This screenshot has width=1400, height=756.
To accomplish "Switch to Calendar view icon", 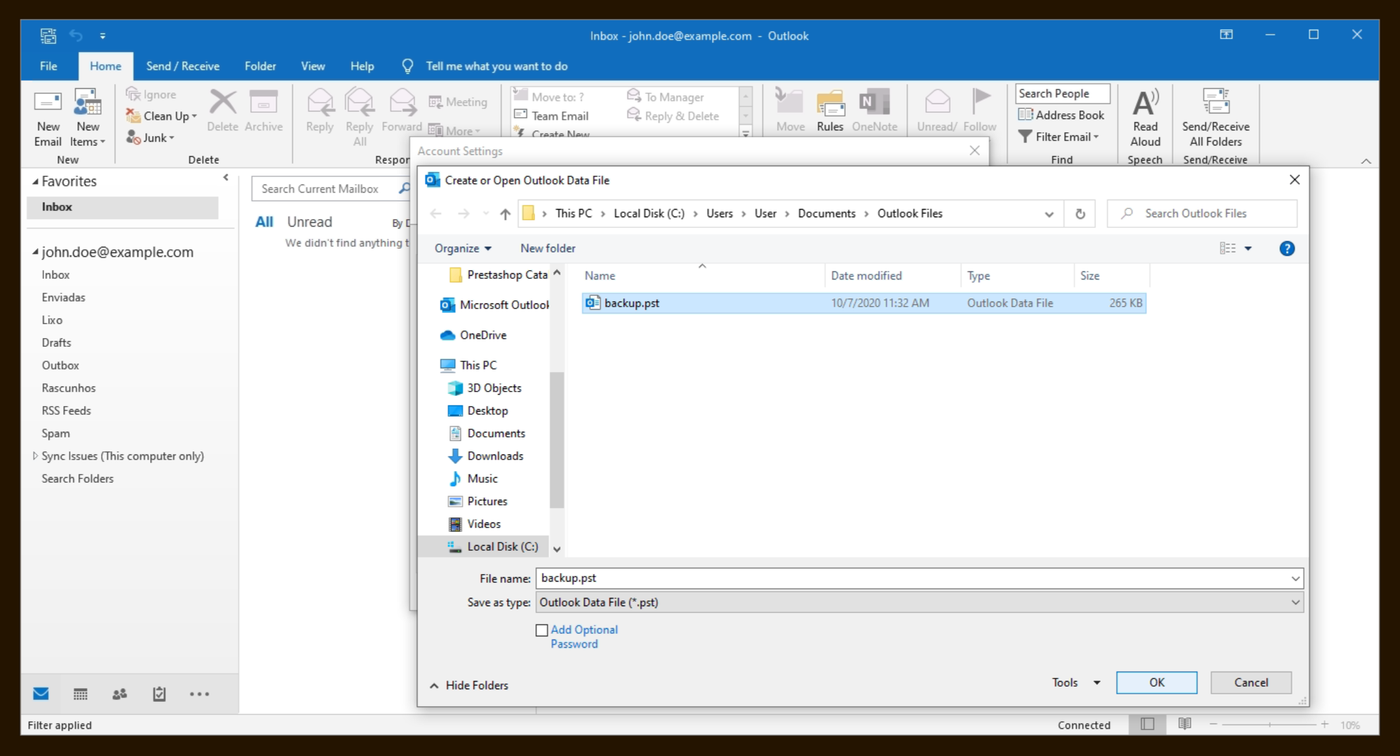I will pos(80,694).
